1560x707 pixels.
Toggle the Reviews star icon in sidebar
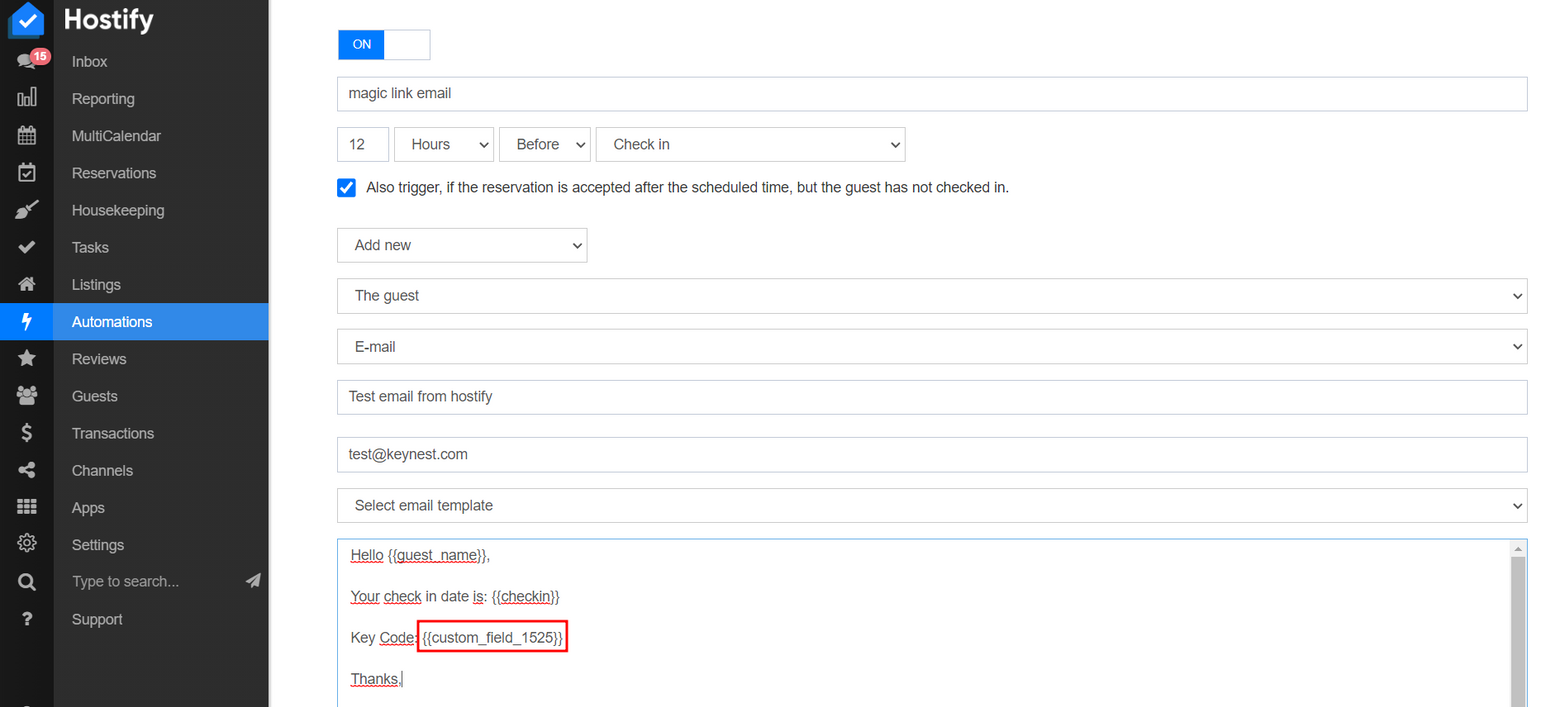(27, 358)
